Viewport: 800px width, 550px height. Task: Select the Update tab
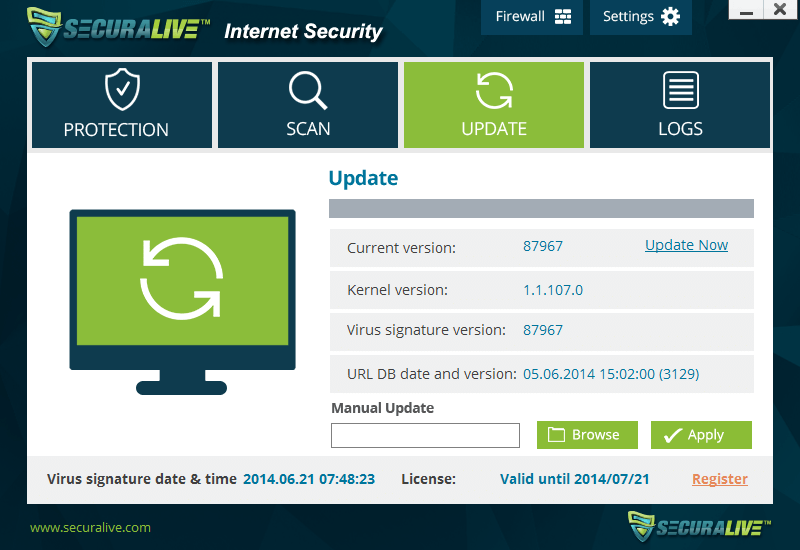(494, 105)
